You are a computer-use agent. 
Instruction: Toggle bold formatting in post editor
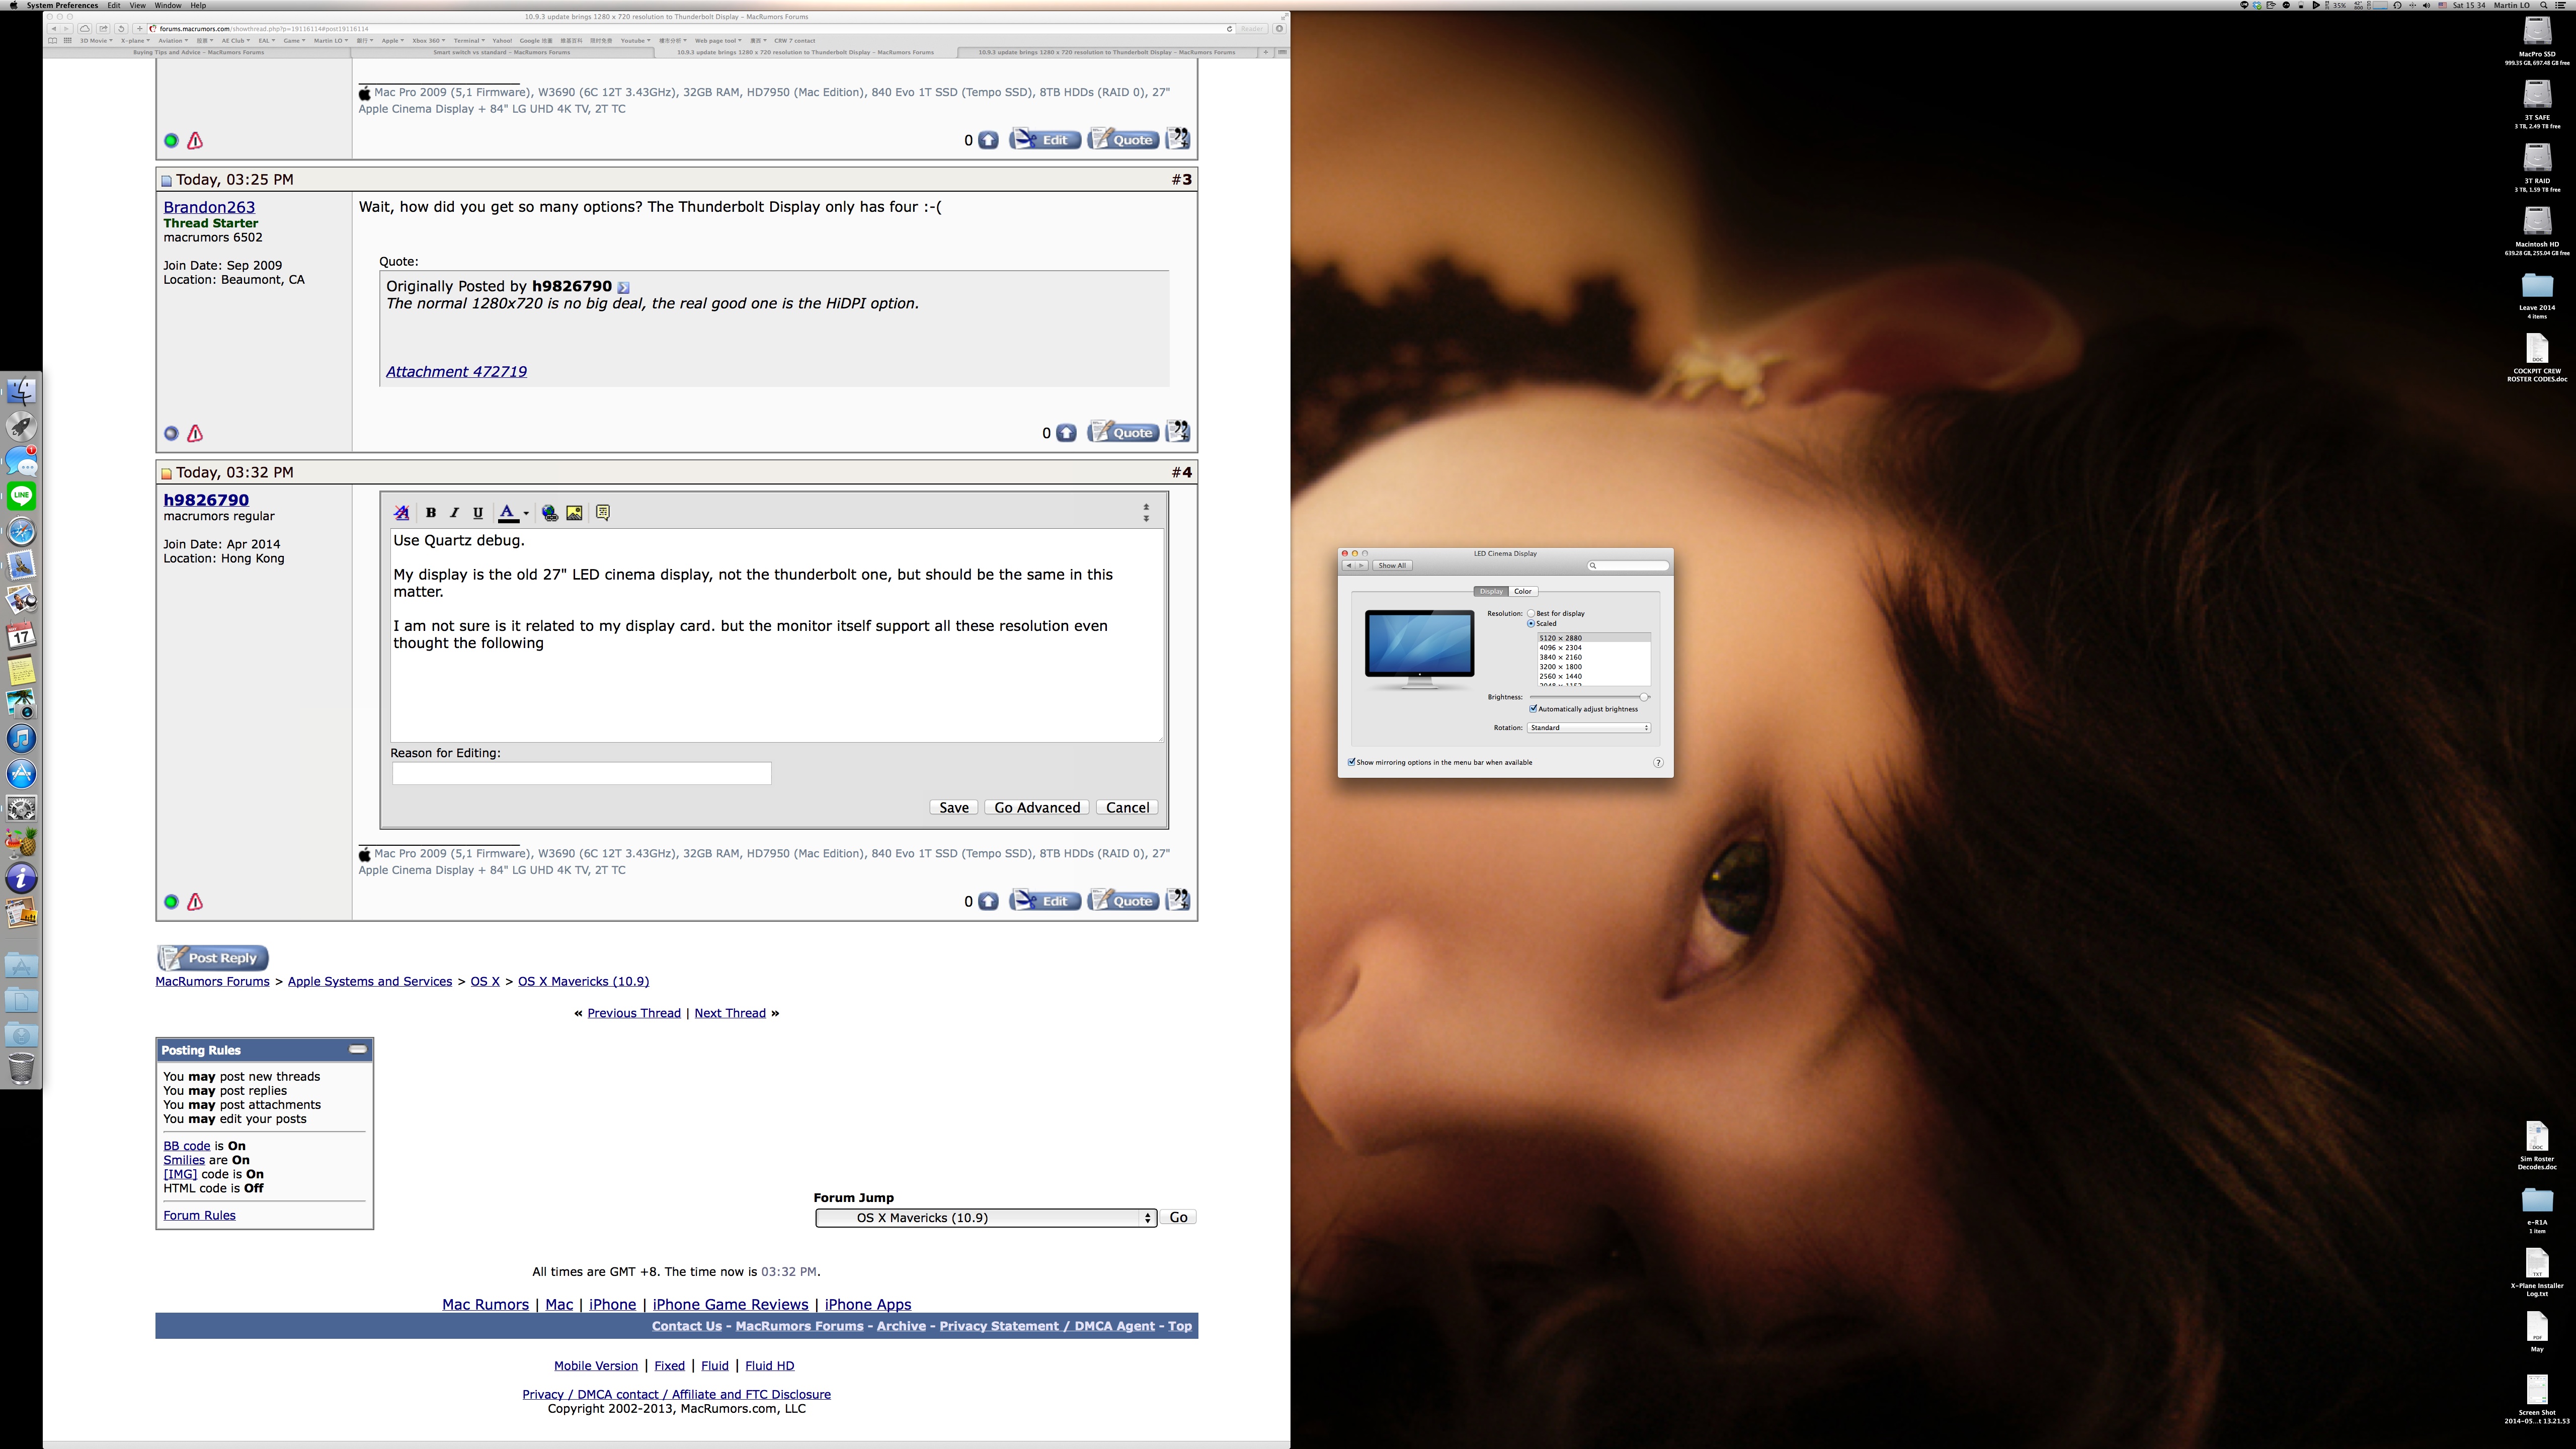tap(431, 513)
